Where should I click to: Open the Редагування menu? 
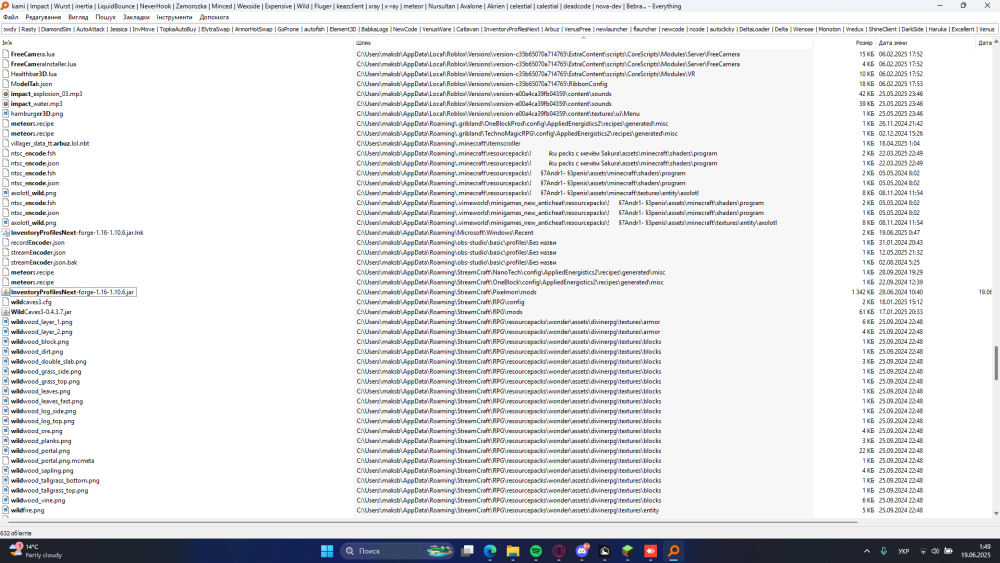[43, 17]
